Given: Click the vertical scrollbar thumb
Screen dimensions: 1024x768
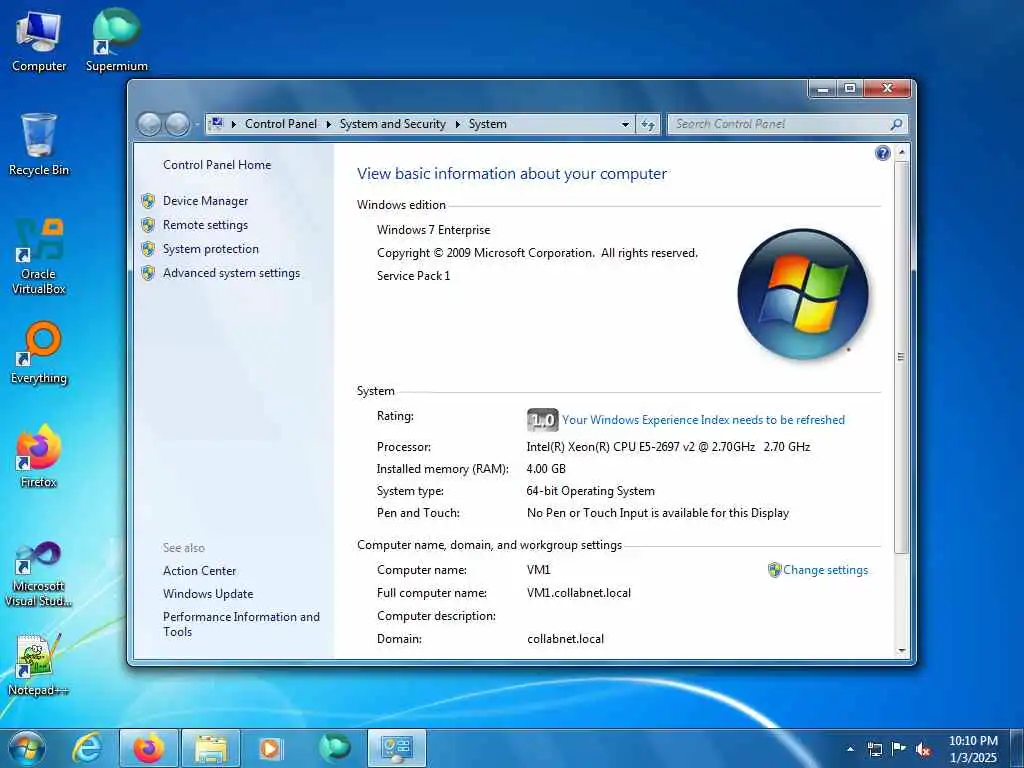Looking at the screenshot, I should (x=901, y=357).
